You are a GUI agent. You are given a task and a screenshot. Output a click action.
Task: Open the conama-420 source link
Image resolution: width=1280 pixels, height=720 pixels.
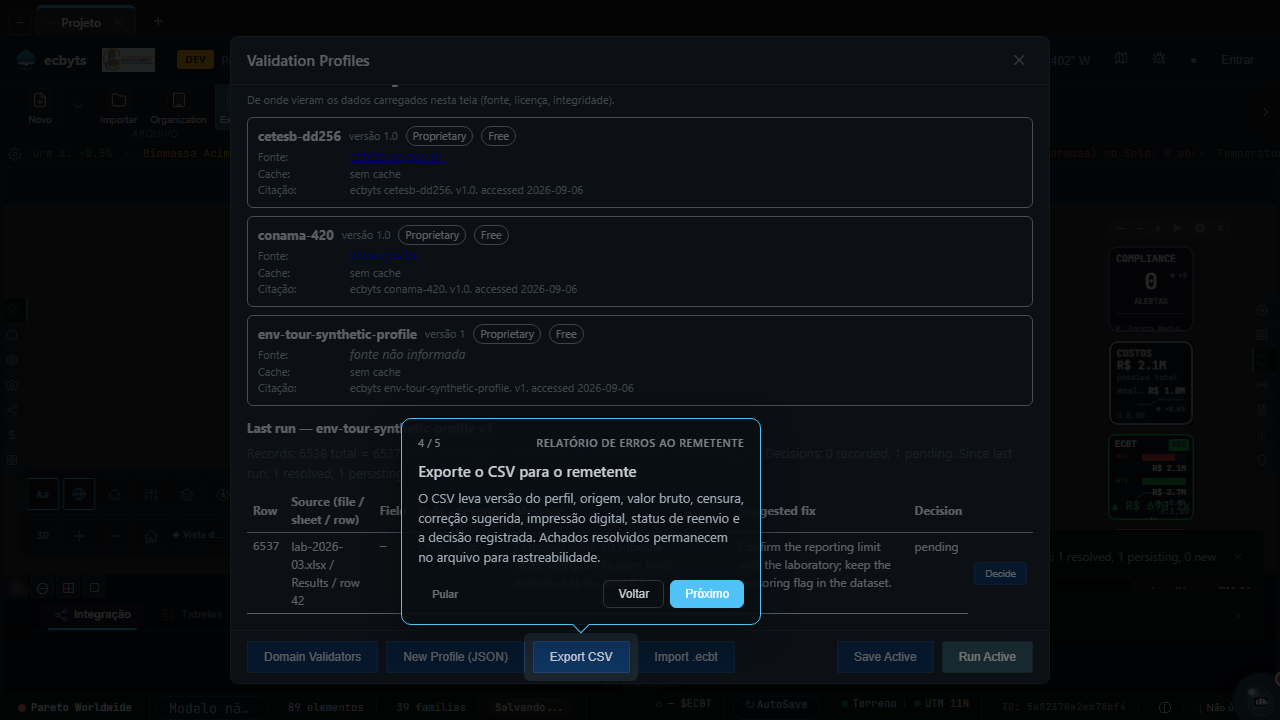pos(383,256)
